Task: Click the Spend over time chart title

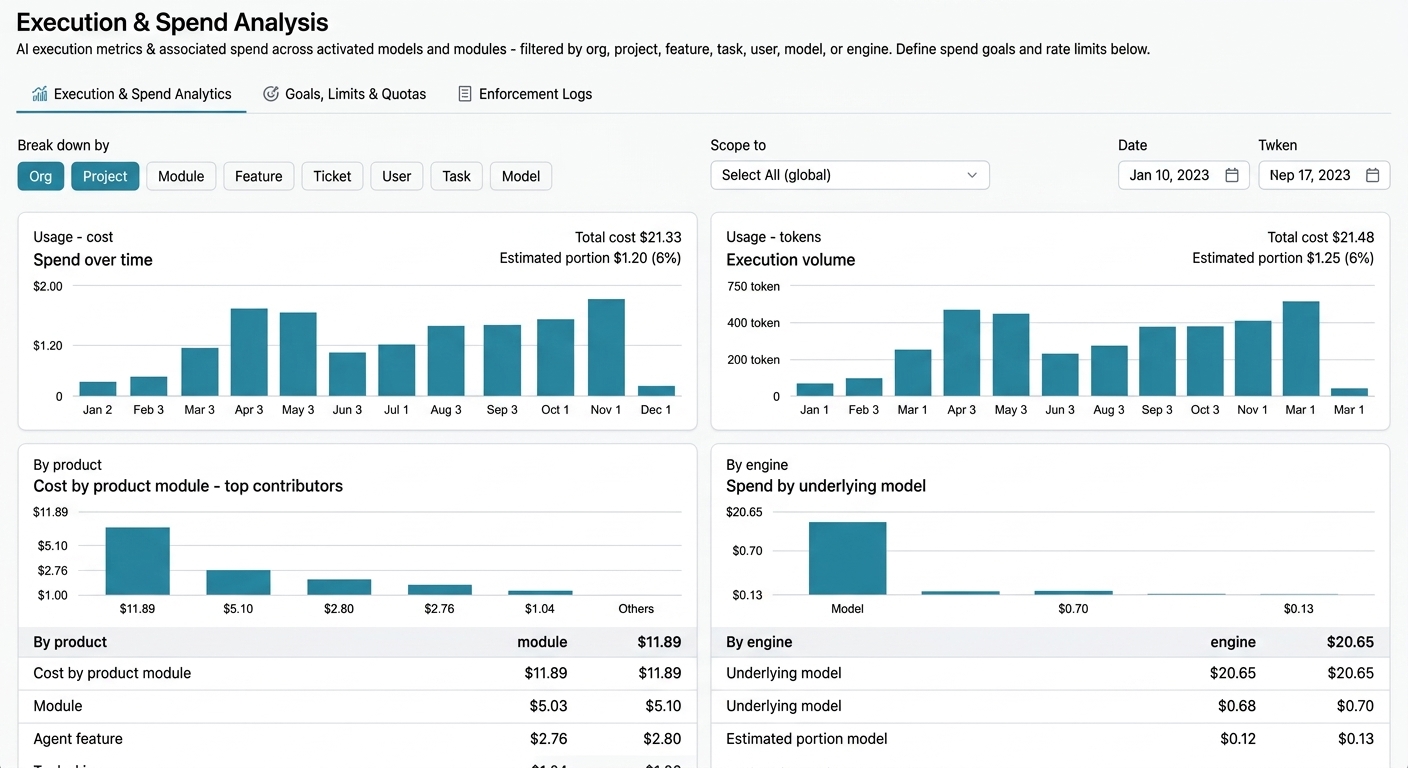Action: [93, 260]
